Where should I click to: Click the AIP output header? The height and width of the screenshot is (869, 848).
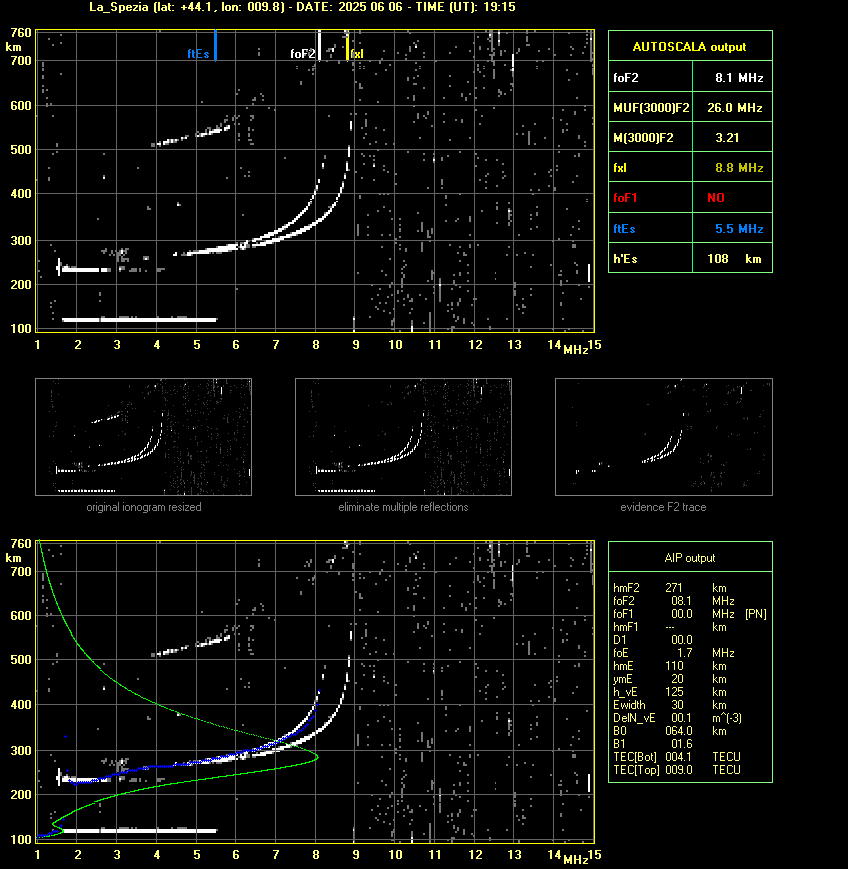coord(689,558)
